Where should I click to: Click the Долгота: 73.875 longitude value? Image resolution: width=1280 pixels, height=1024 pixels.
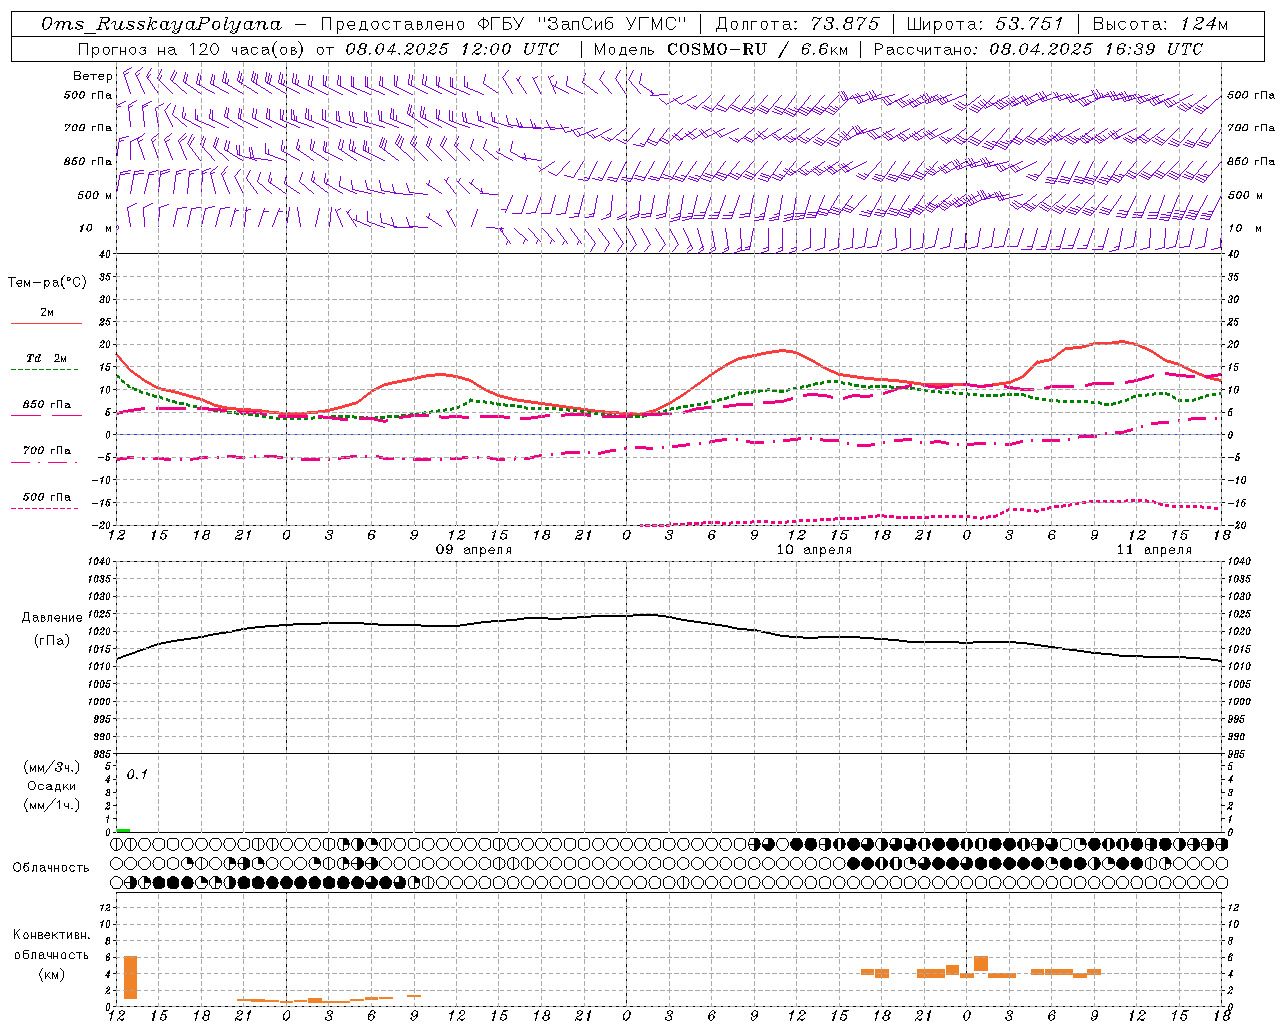tap(797, 24)
